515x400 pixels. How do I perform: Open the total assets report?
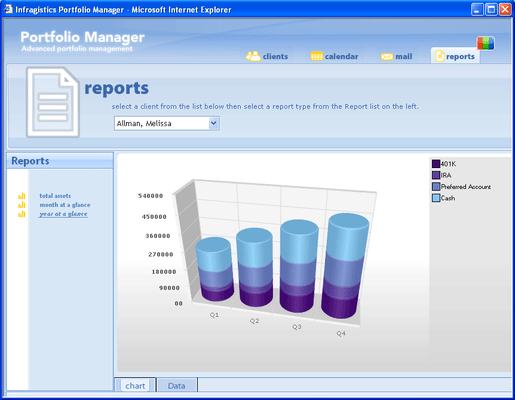point(55,196)
